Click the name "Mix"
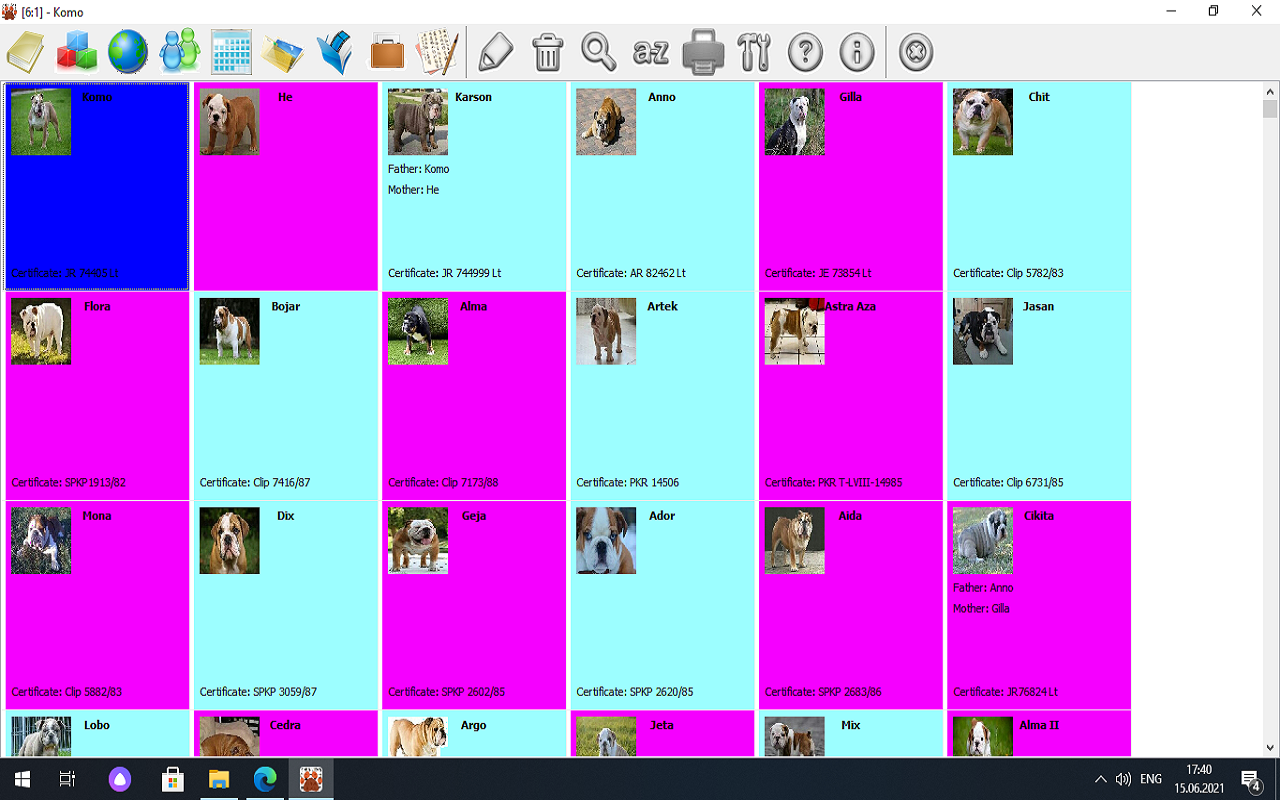This screenshot has width=1280, height=800. (851, 725)
